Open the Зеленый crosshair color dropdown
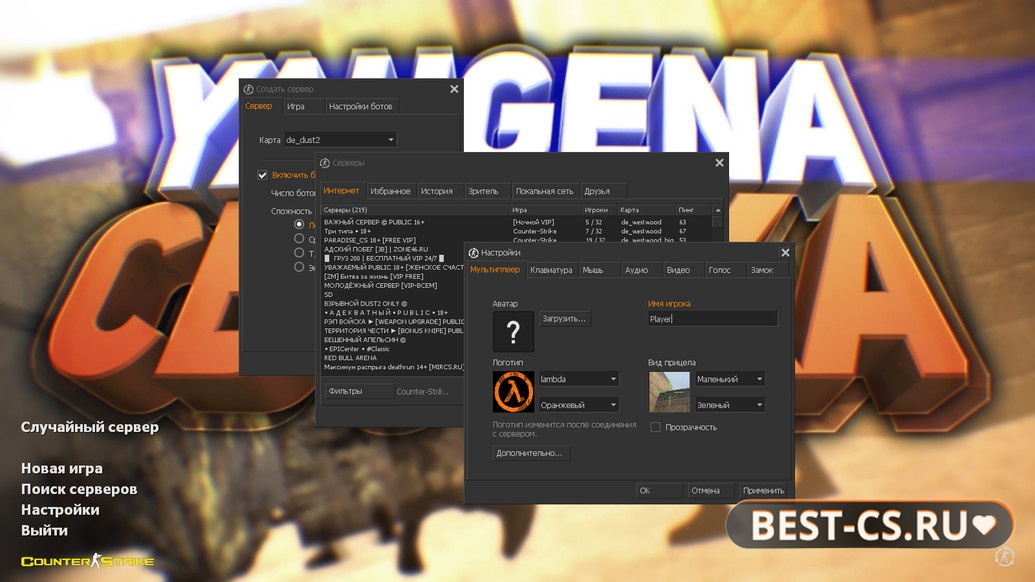 point(730,404)
